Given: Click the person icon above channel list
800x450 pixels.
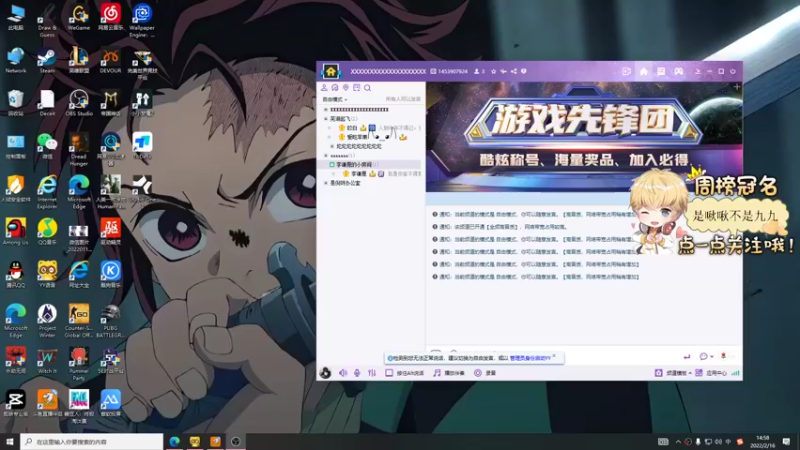Looking at the screenshot, I should tap(324, 88).
